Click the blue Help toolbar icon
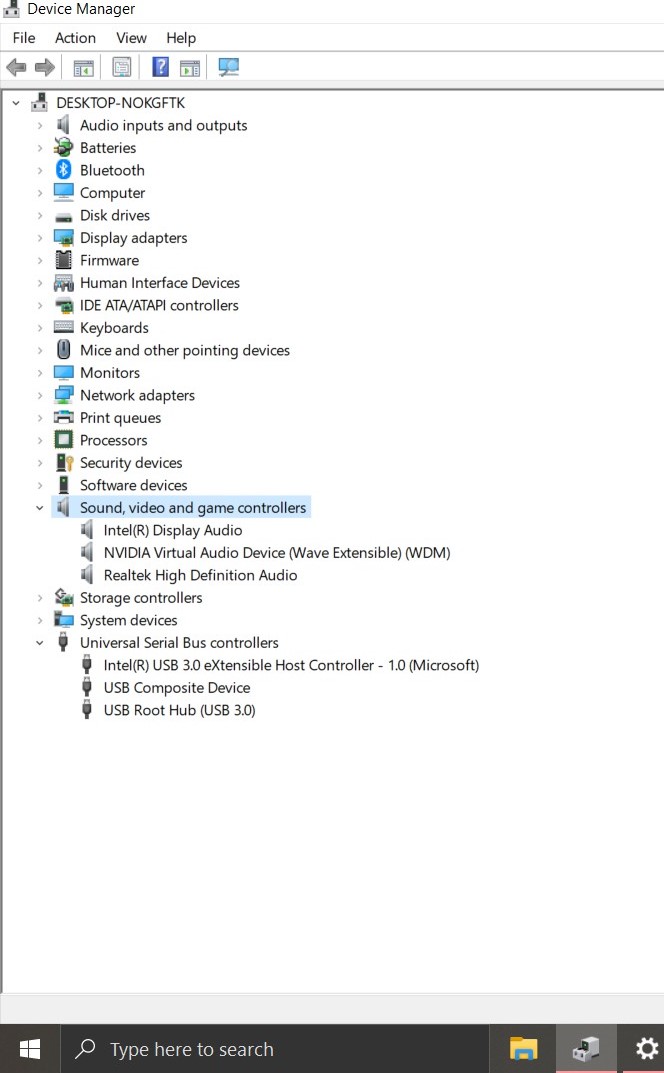Image resolution: width=664 pixels, height=1073 pixels. [160, 67]
